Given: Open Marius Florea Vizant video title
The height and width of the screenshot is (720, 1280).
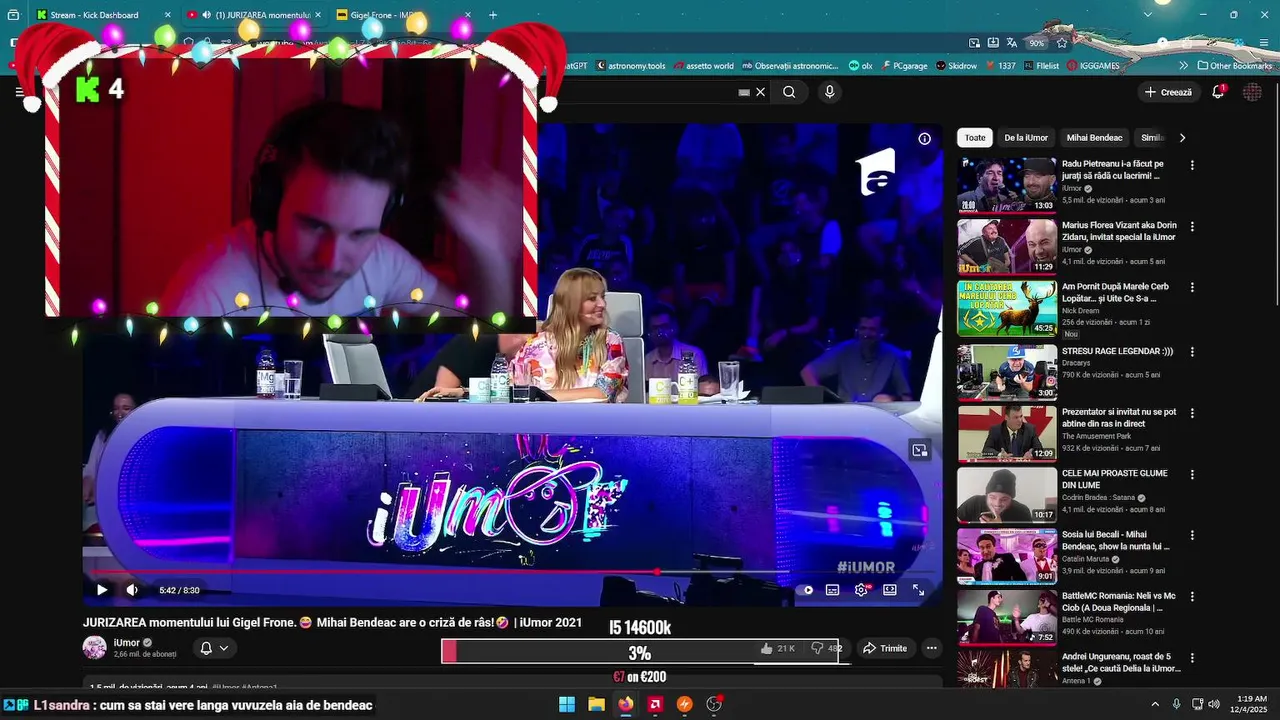Looking at the screenshot, I should click(1119, 231).
